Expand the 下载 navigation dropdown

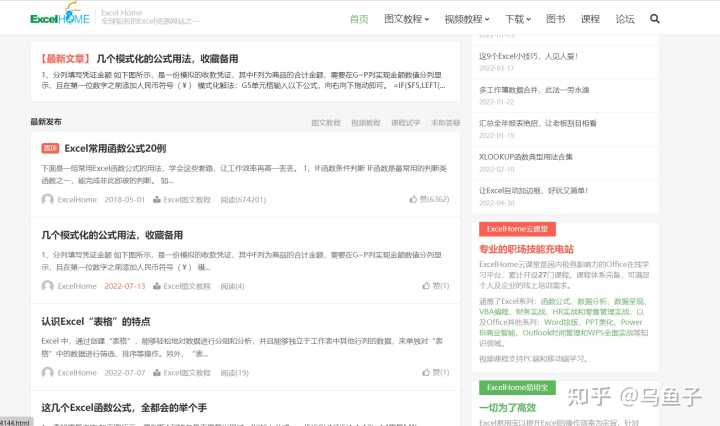tap(518, 19)
